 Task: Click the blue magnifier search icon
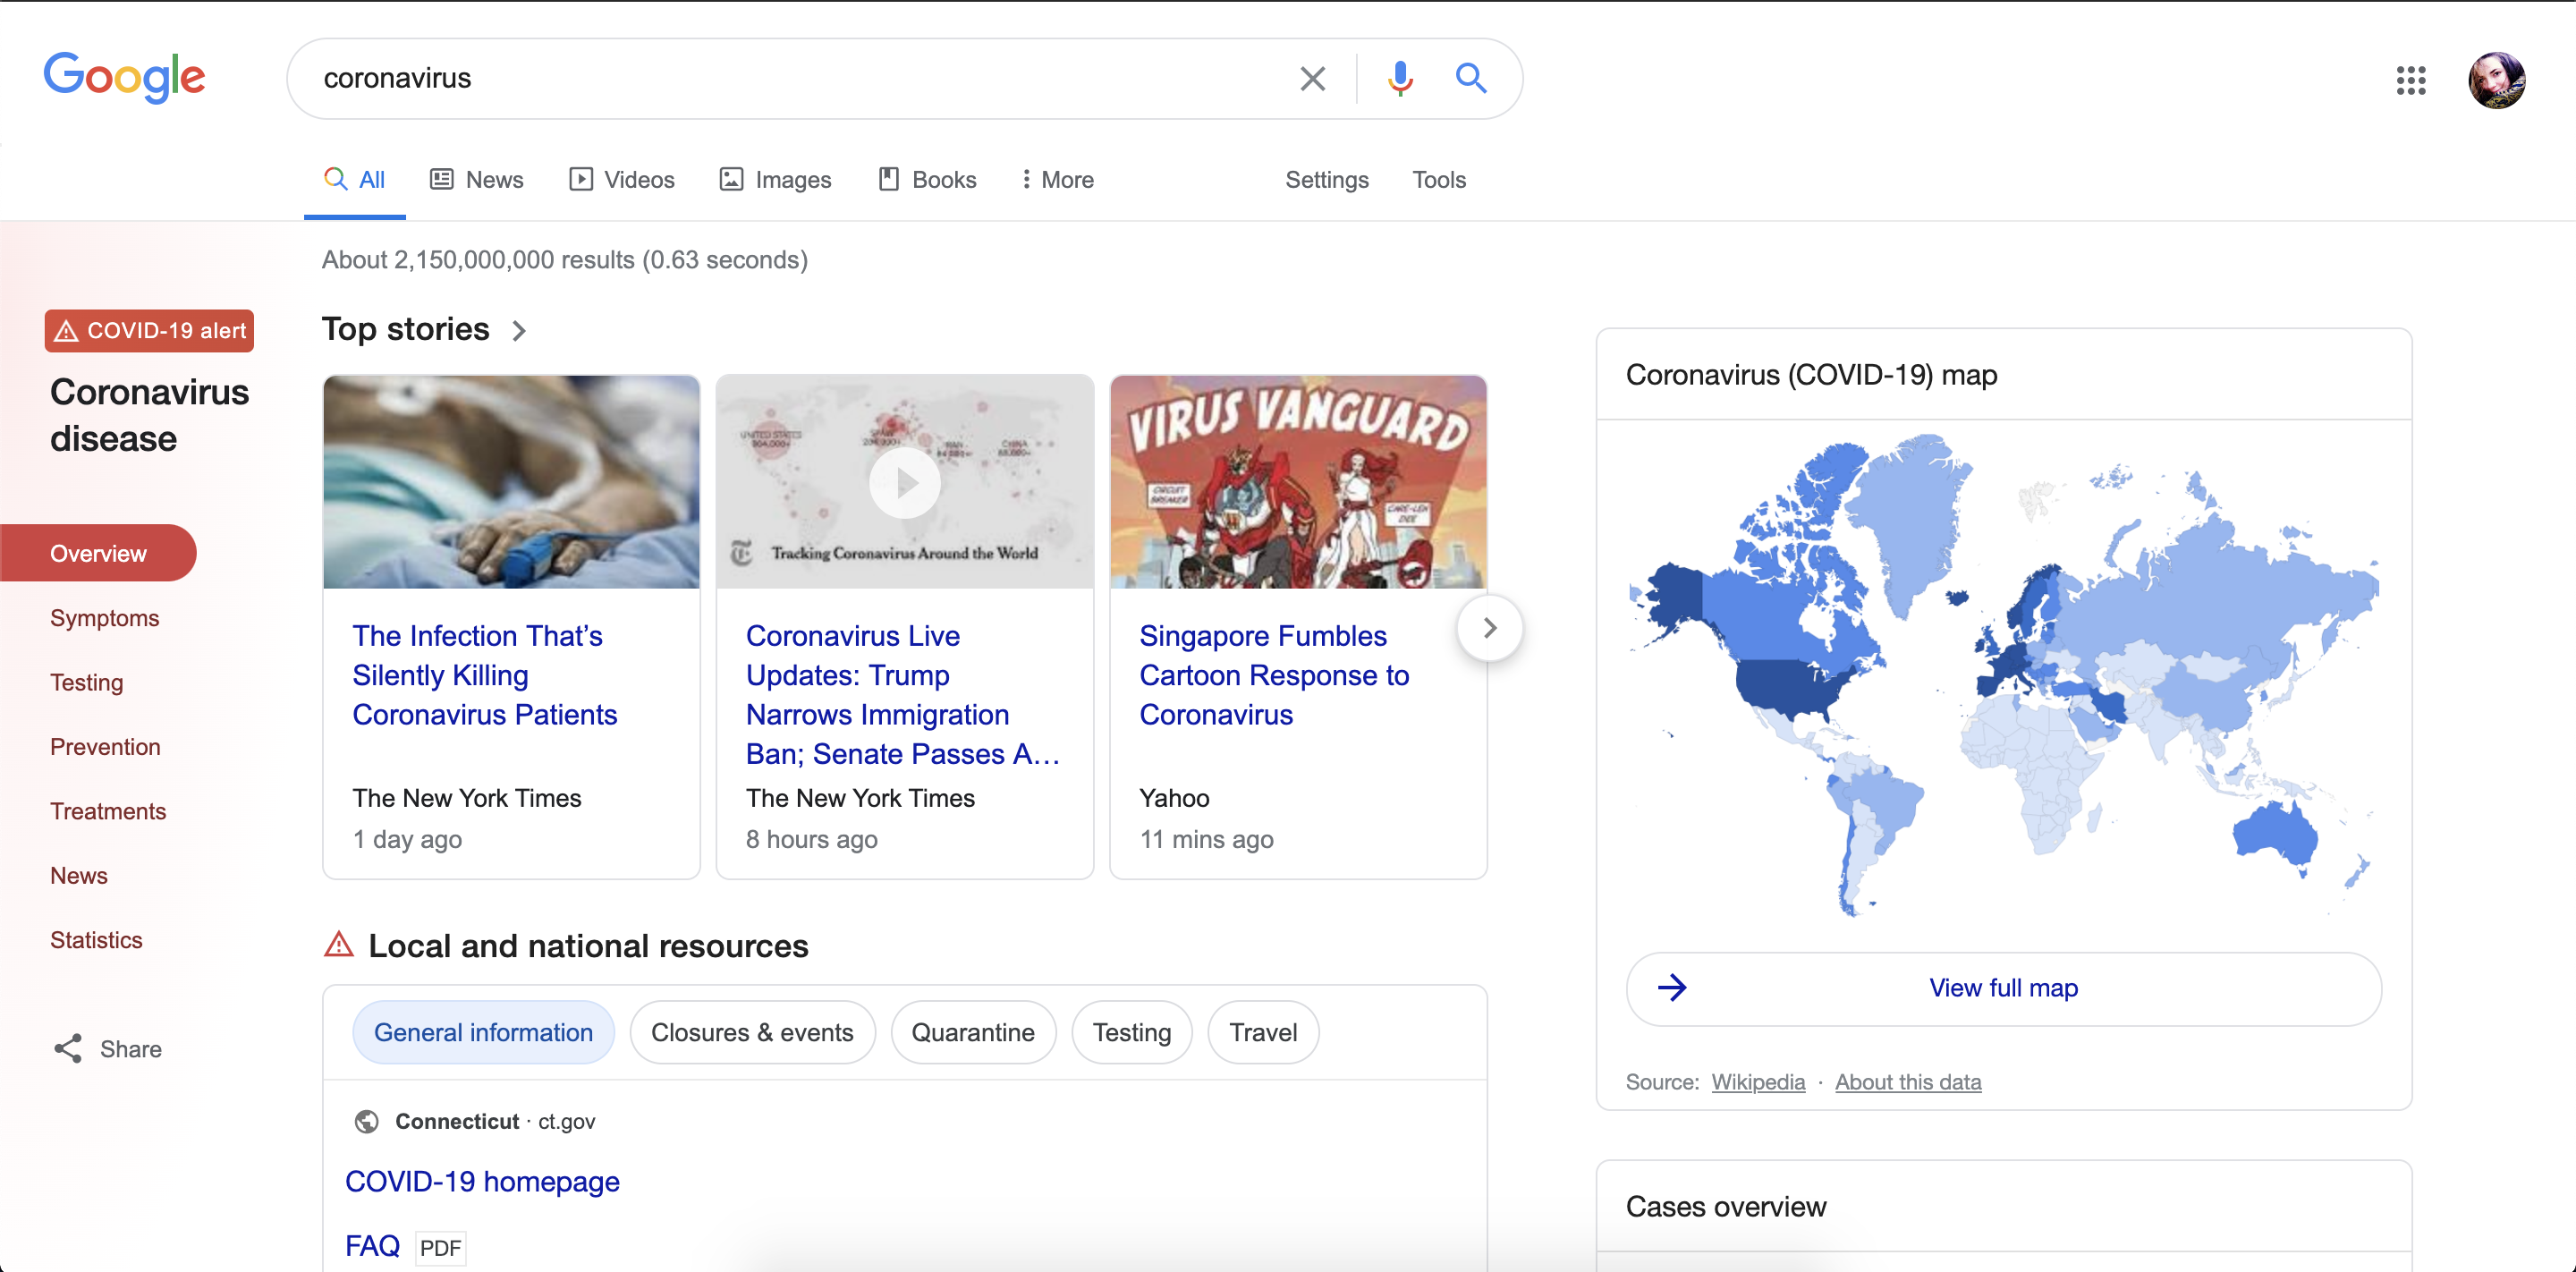coord(1470,78)
